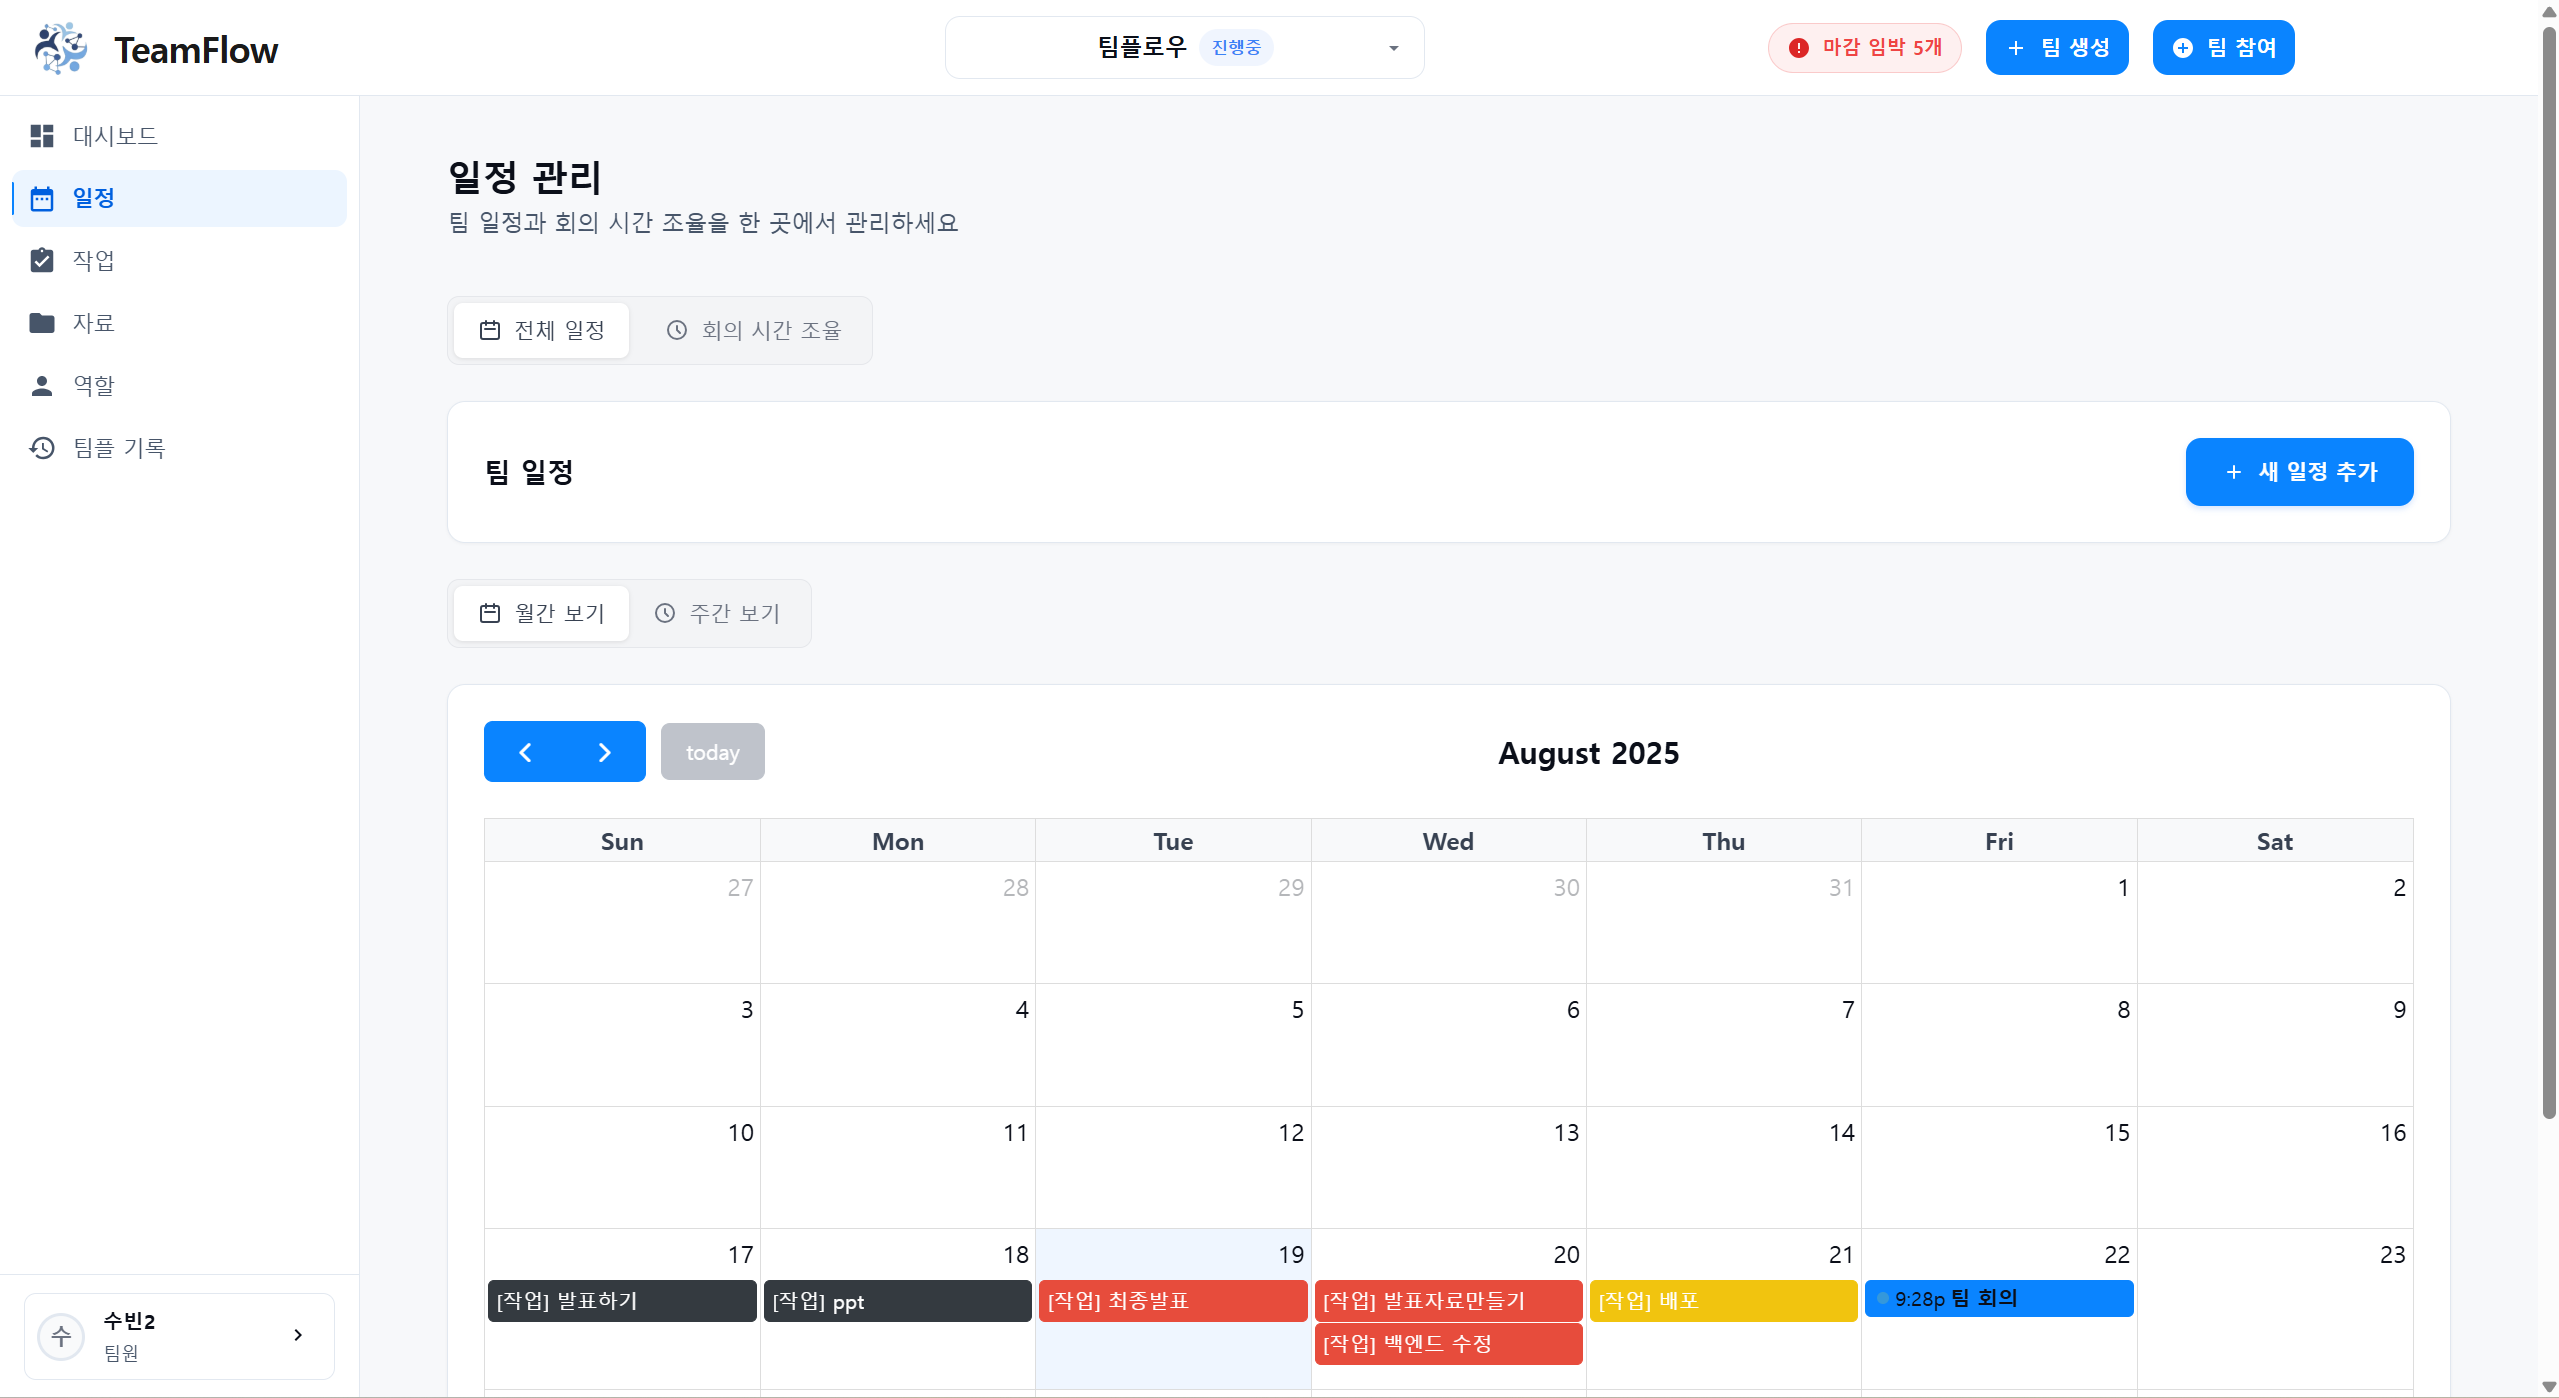Select the 일정 calendar icon in sidebar

click(x=42, y=198)
